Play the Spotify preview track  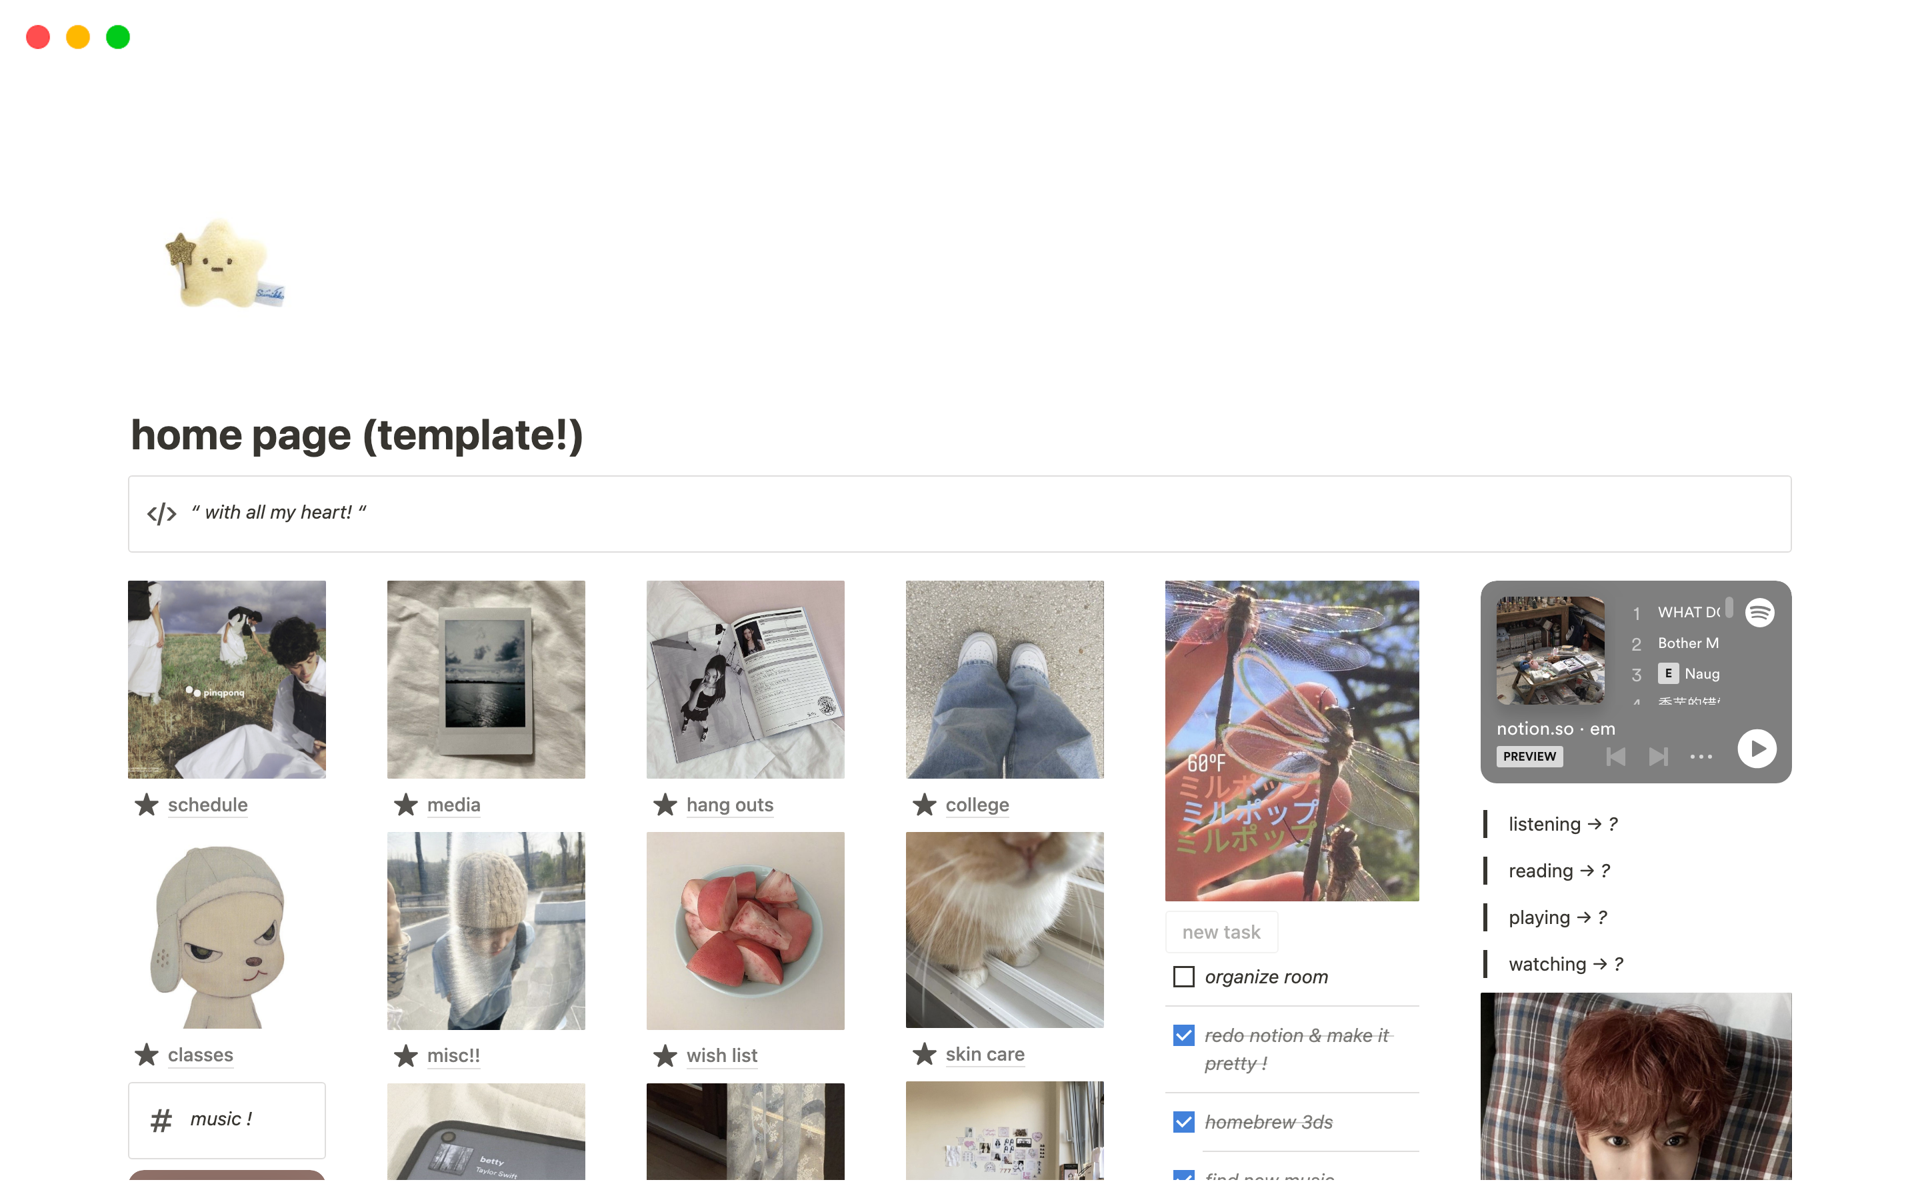click(x=1756, y=749)
